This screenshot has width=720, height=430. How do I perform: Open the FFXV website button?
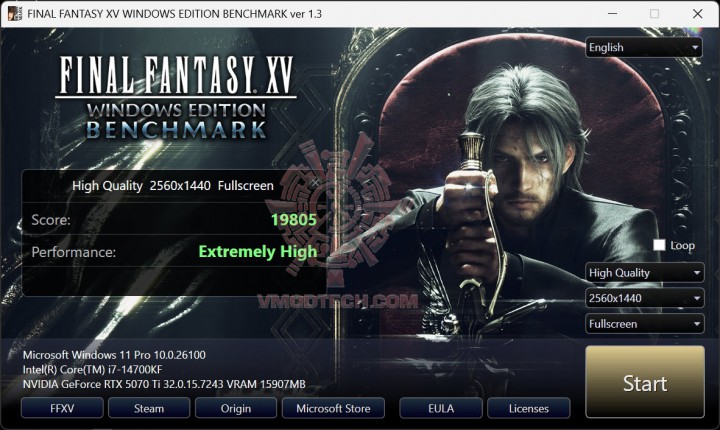62,408
